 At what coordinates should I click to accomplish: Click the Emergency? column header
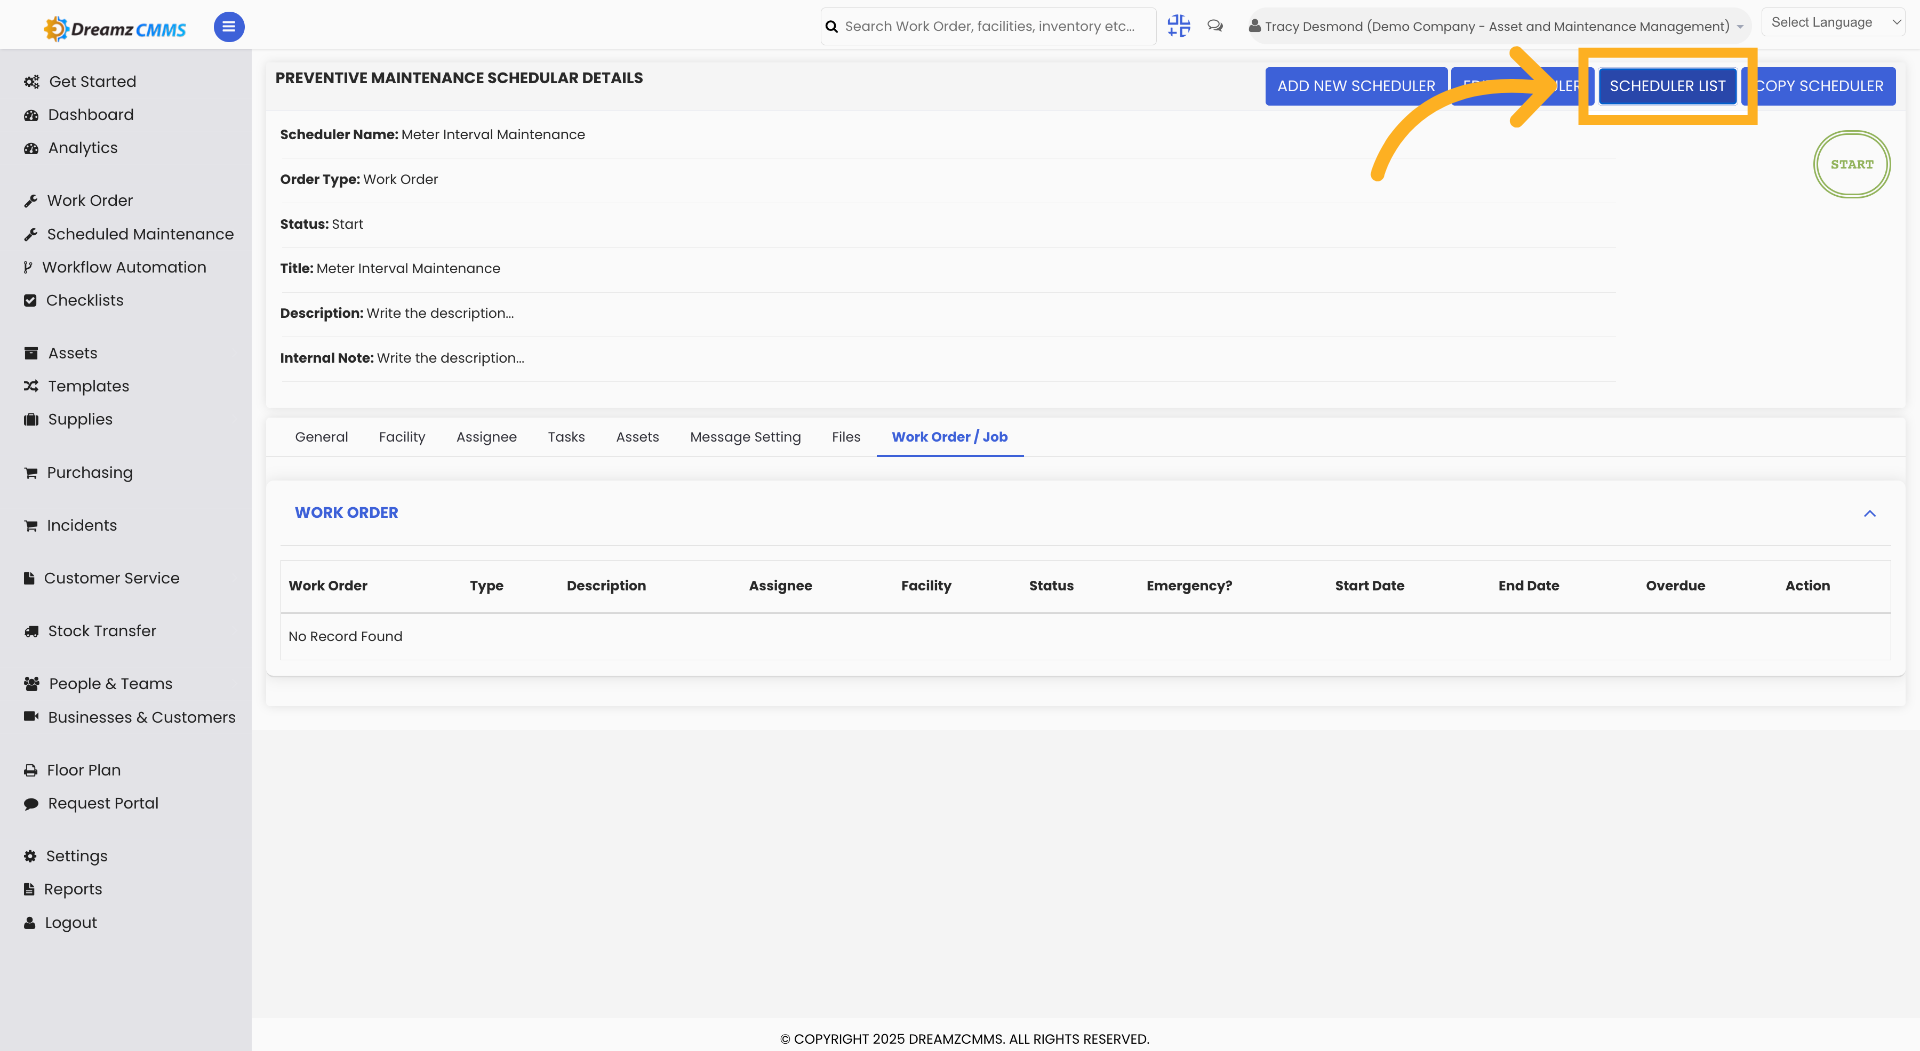pos(1190,586)
